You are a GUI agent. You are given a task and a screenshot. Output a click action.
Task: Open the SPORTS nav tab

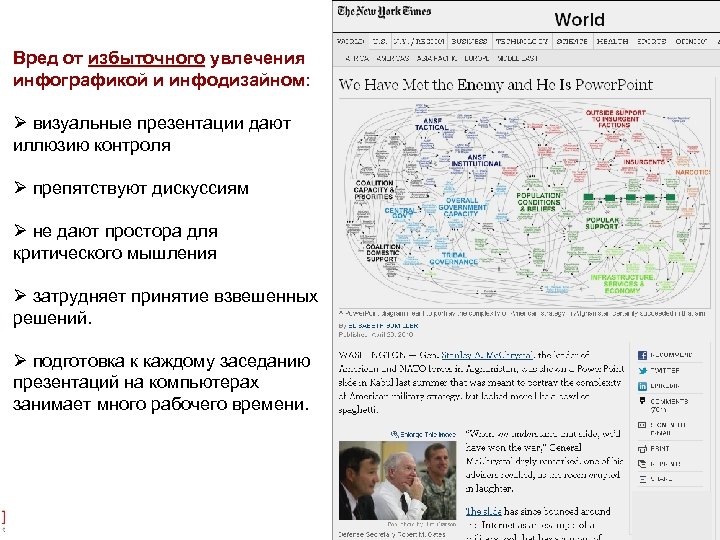tap(651, 41)
